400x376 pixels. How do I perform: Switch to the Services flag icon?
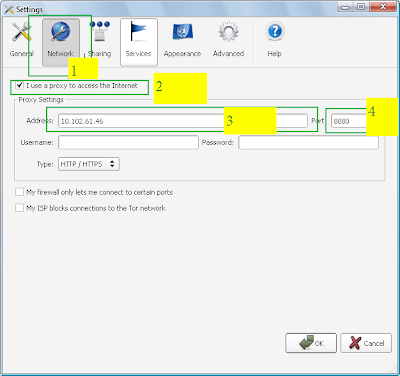click(139, 42)
